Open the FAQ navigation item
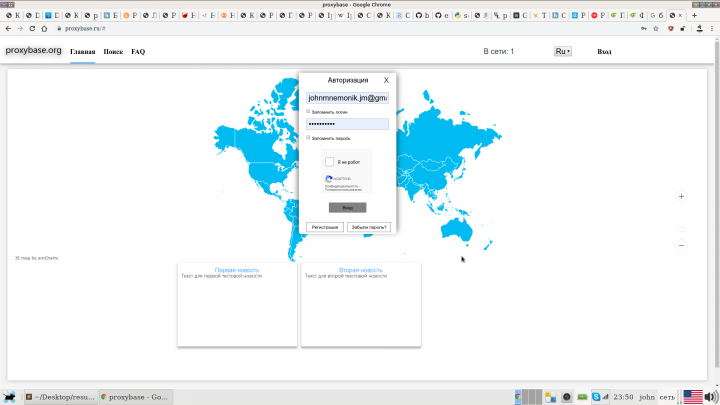 click(x=138, y=52)
